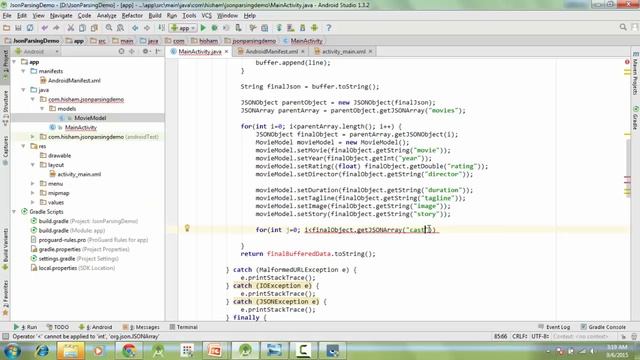The width and height of the screenshot is (640, 360).
Task: Open the VCS menu
Action: [x=207, y=16]
